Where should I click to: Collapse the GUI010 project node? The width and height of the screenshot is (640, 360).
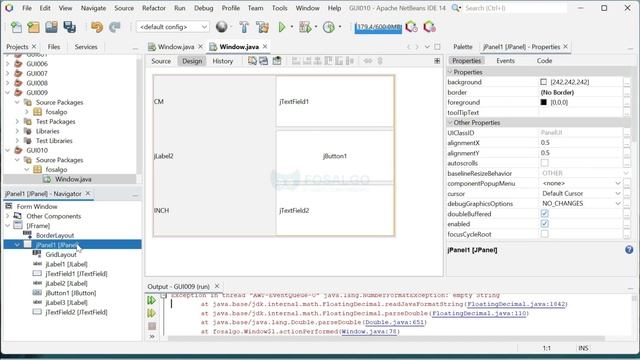click(8, 150)
